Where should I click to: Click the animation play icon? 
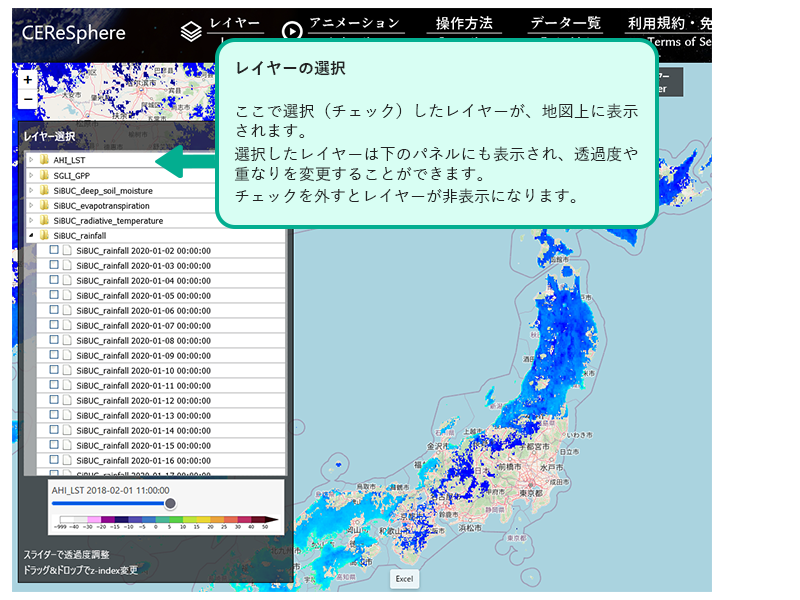pyautogui.click(x=292, y=32)
